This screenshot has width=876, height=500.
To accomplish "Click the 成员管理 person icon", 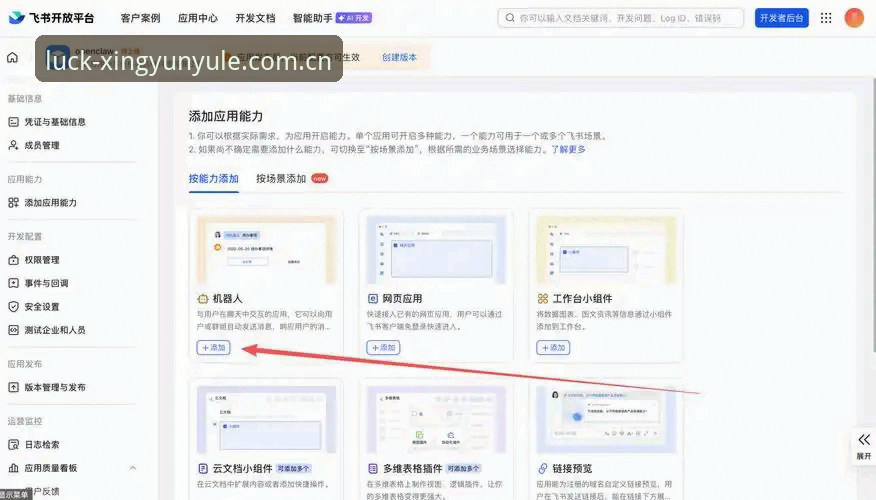I will coord(13,145).
